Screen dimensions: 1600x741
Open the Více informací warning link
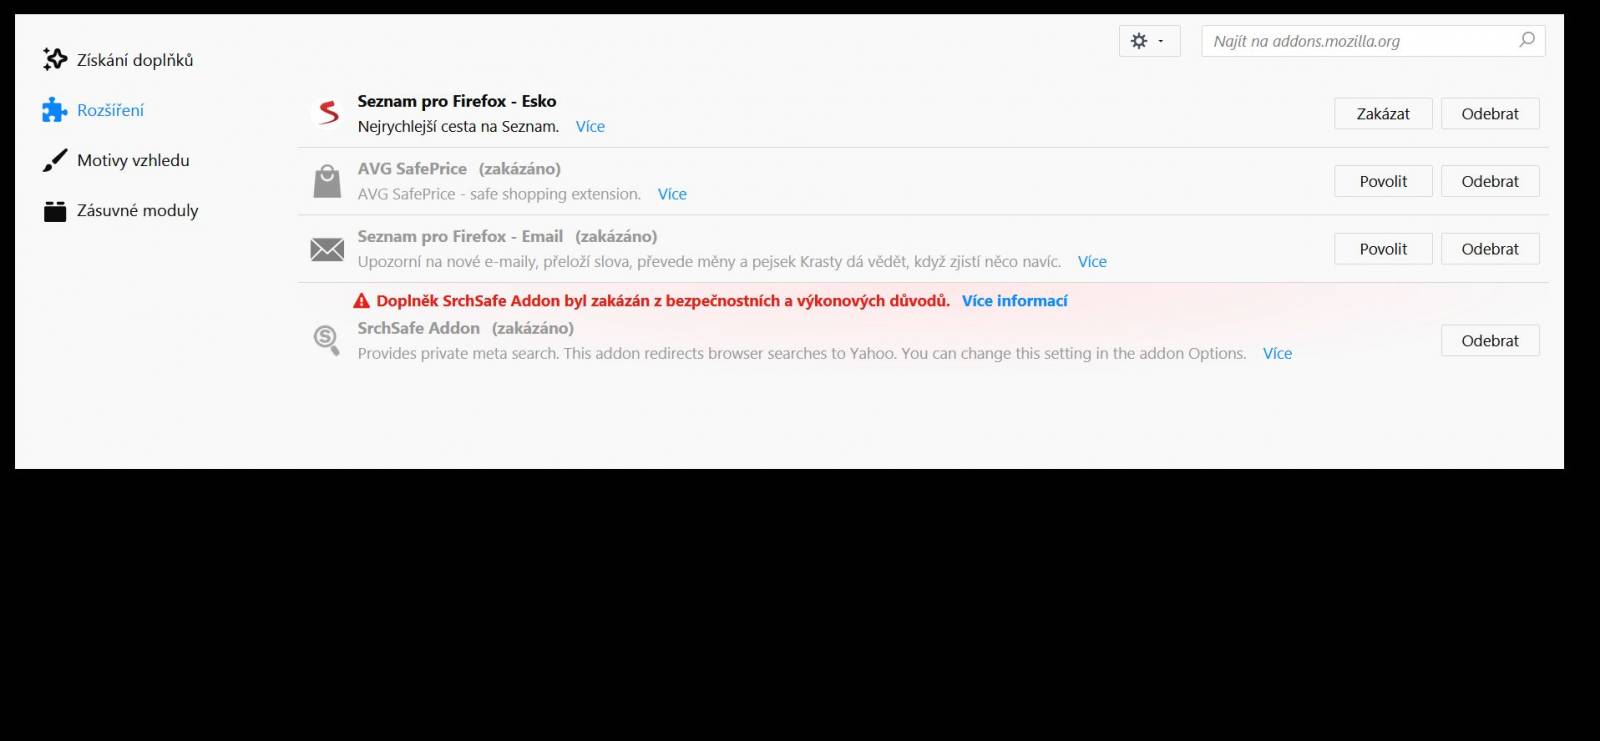1014,301
